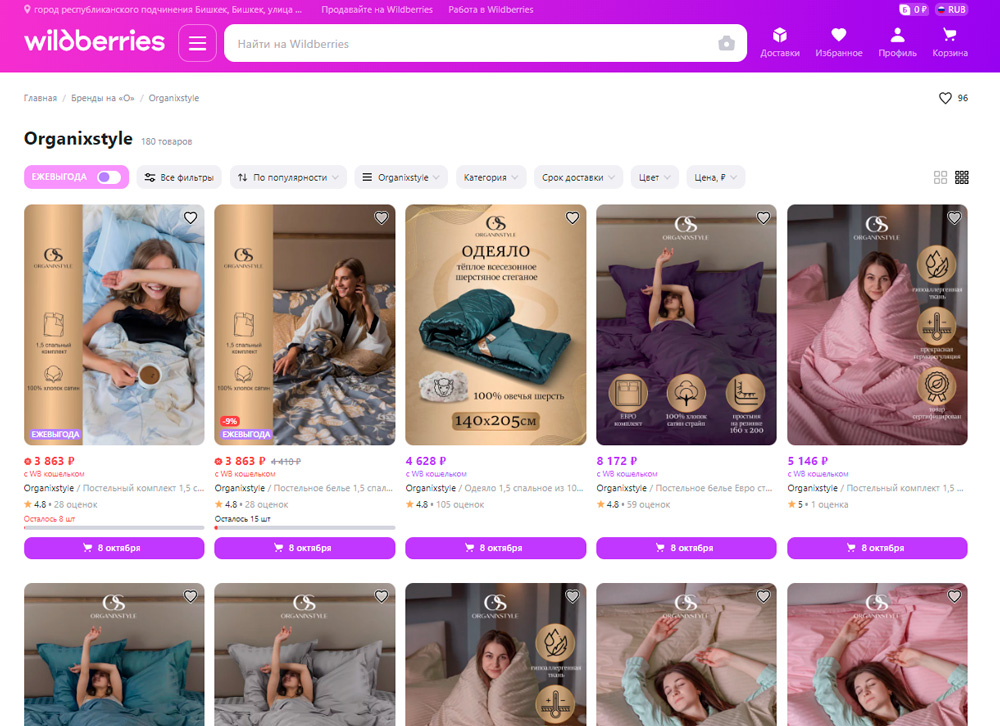This screenshot has width=1000, height=726.
Task: Switch to large tile grid view
Action: pyautogui.click(x=940, y=177)
